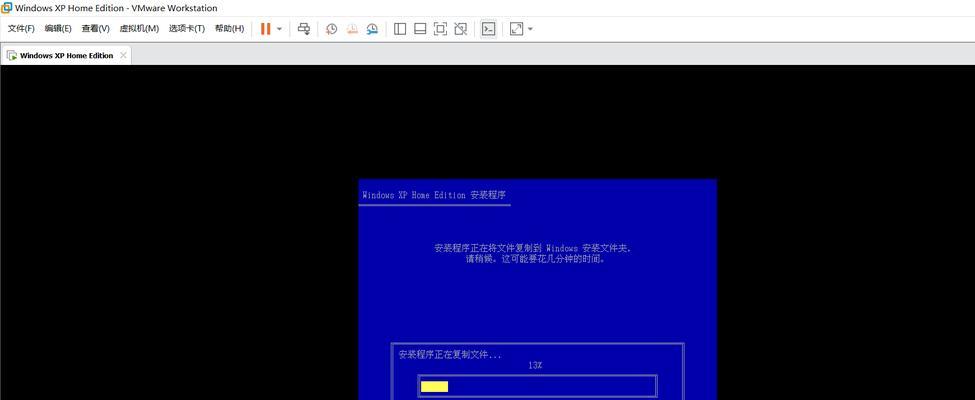This screenshot has height=400, width=975.
Task: Open the 查看(V) menu
Action: 95,29
